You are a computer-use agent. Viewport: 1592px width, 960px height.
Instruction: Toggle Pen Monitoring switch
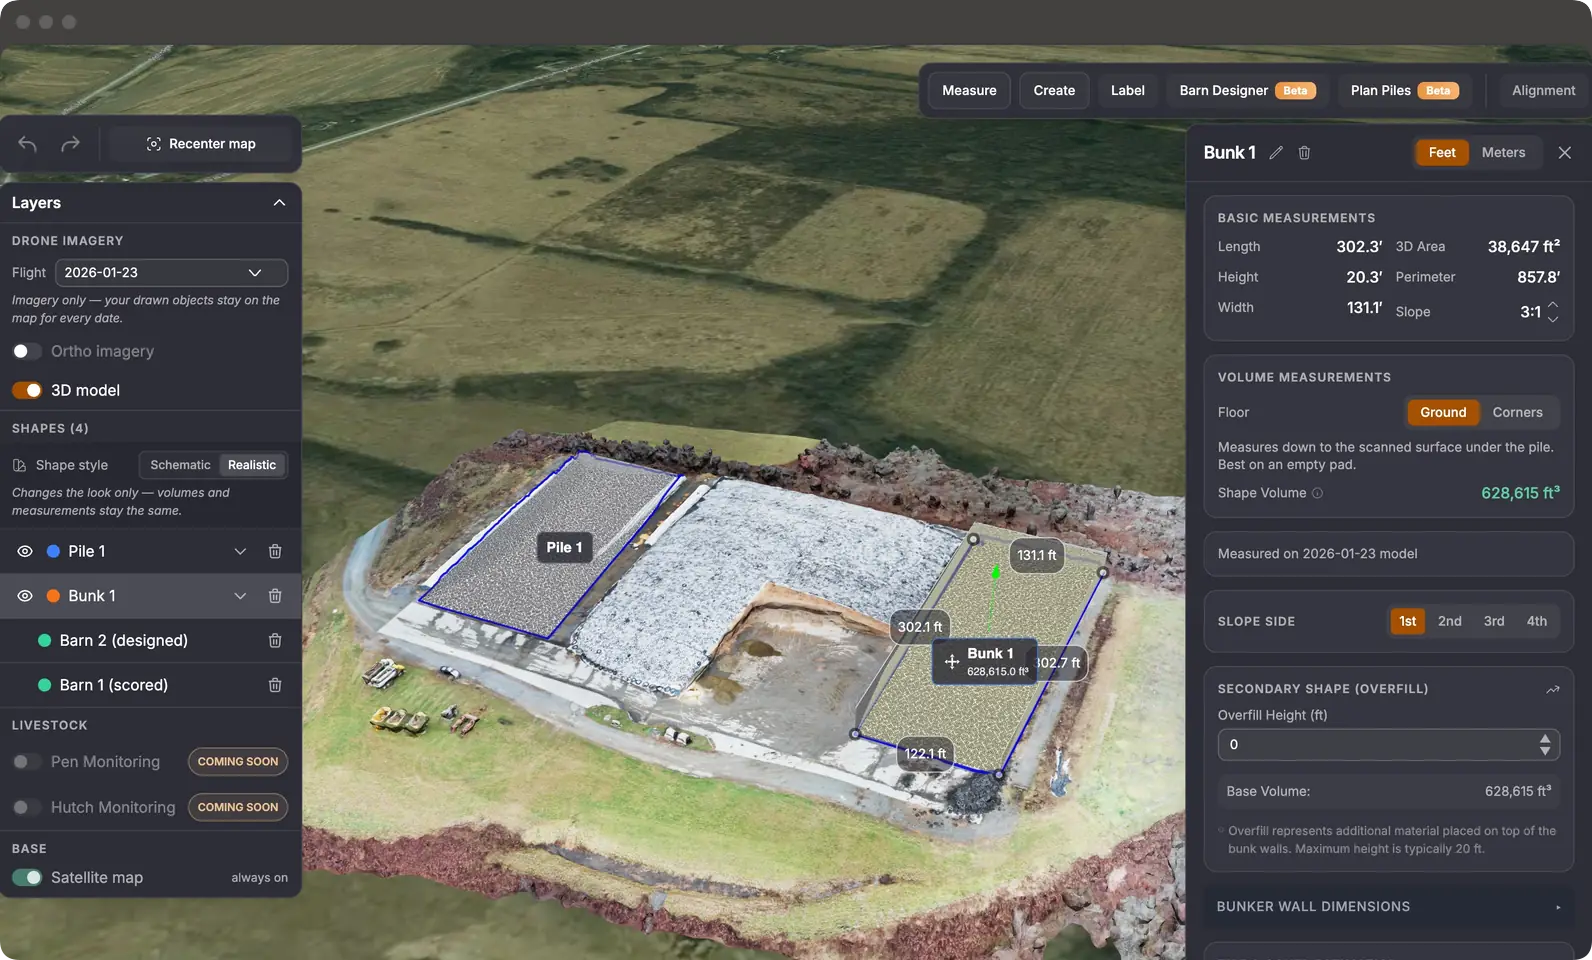(27, 762)
